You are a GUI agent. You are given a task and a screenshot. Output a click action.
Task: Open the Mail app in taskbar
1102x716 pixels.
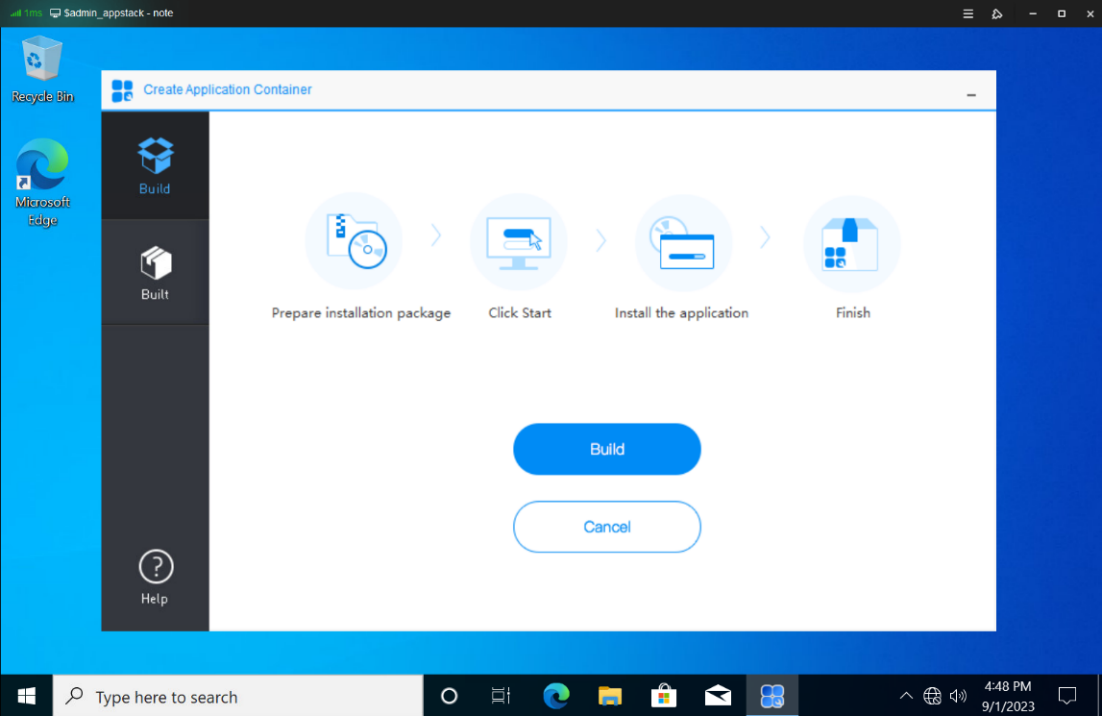[x=717, y=696]
